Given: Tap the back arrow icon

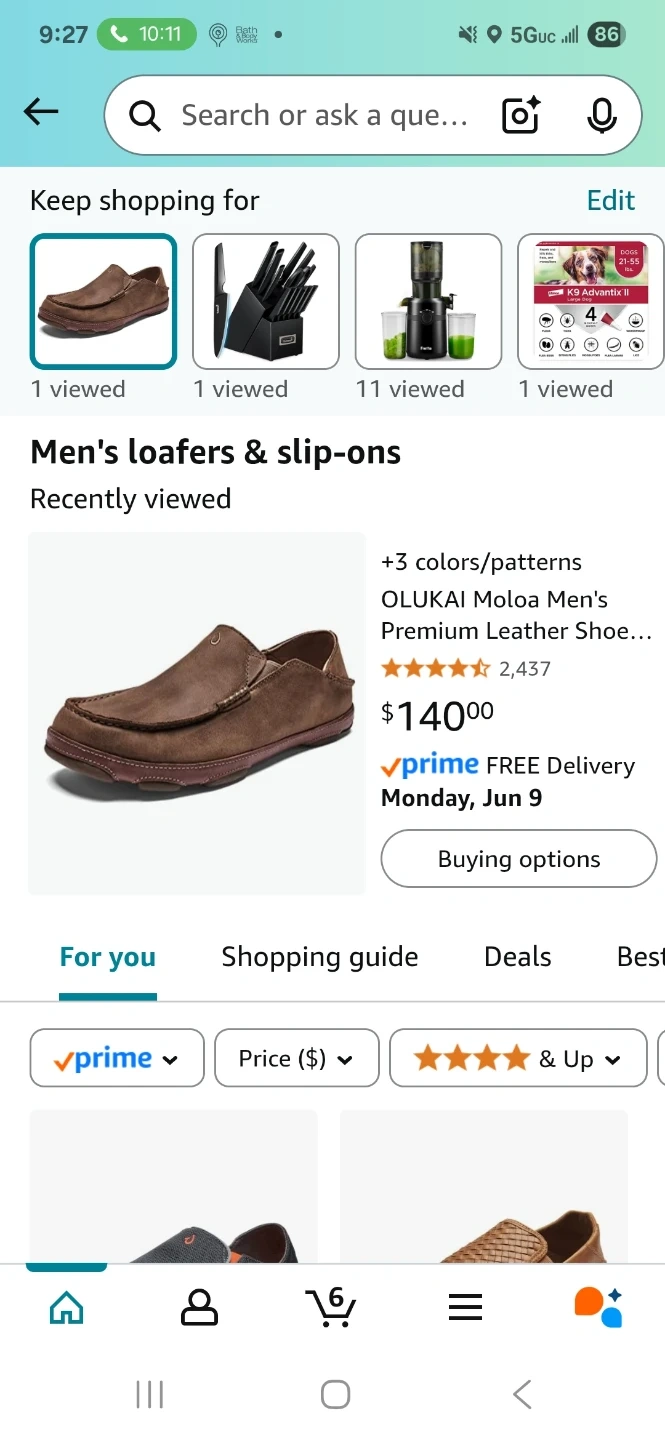Looking at the screenshot, I should (x=41, y=113).
